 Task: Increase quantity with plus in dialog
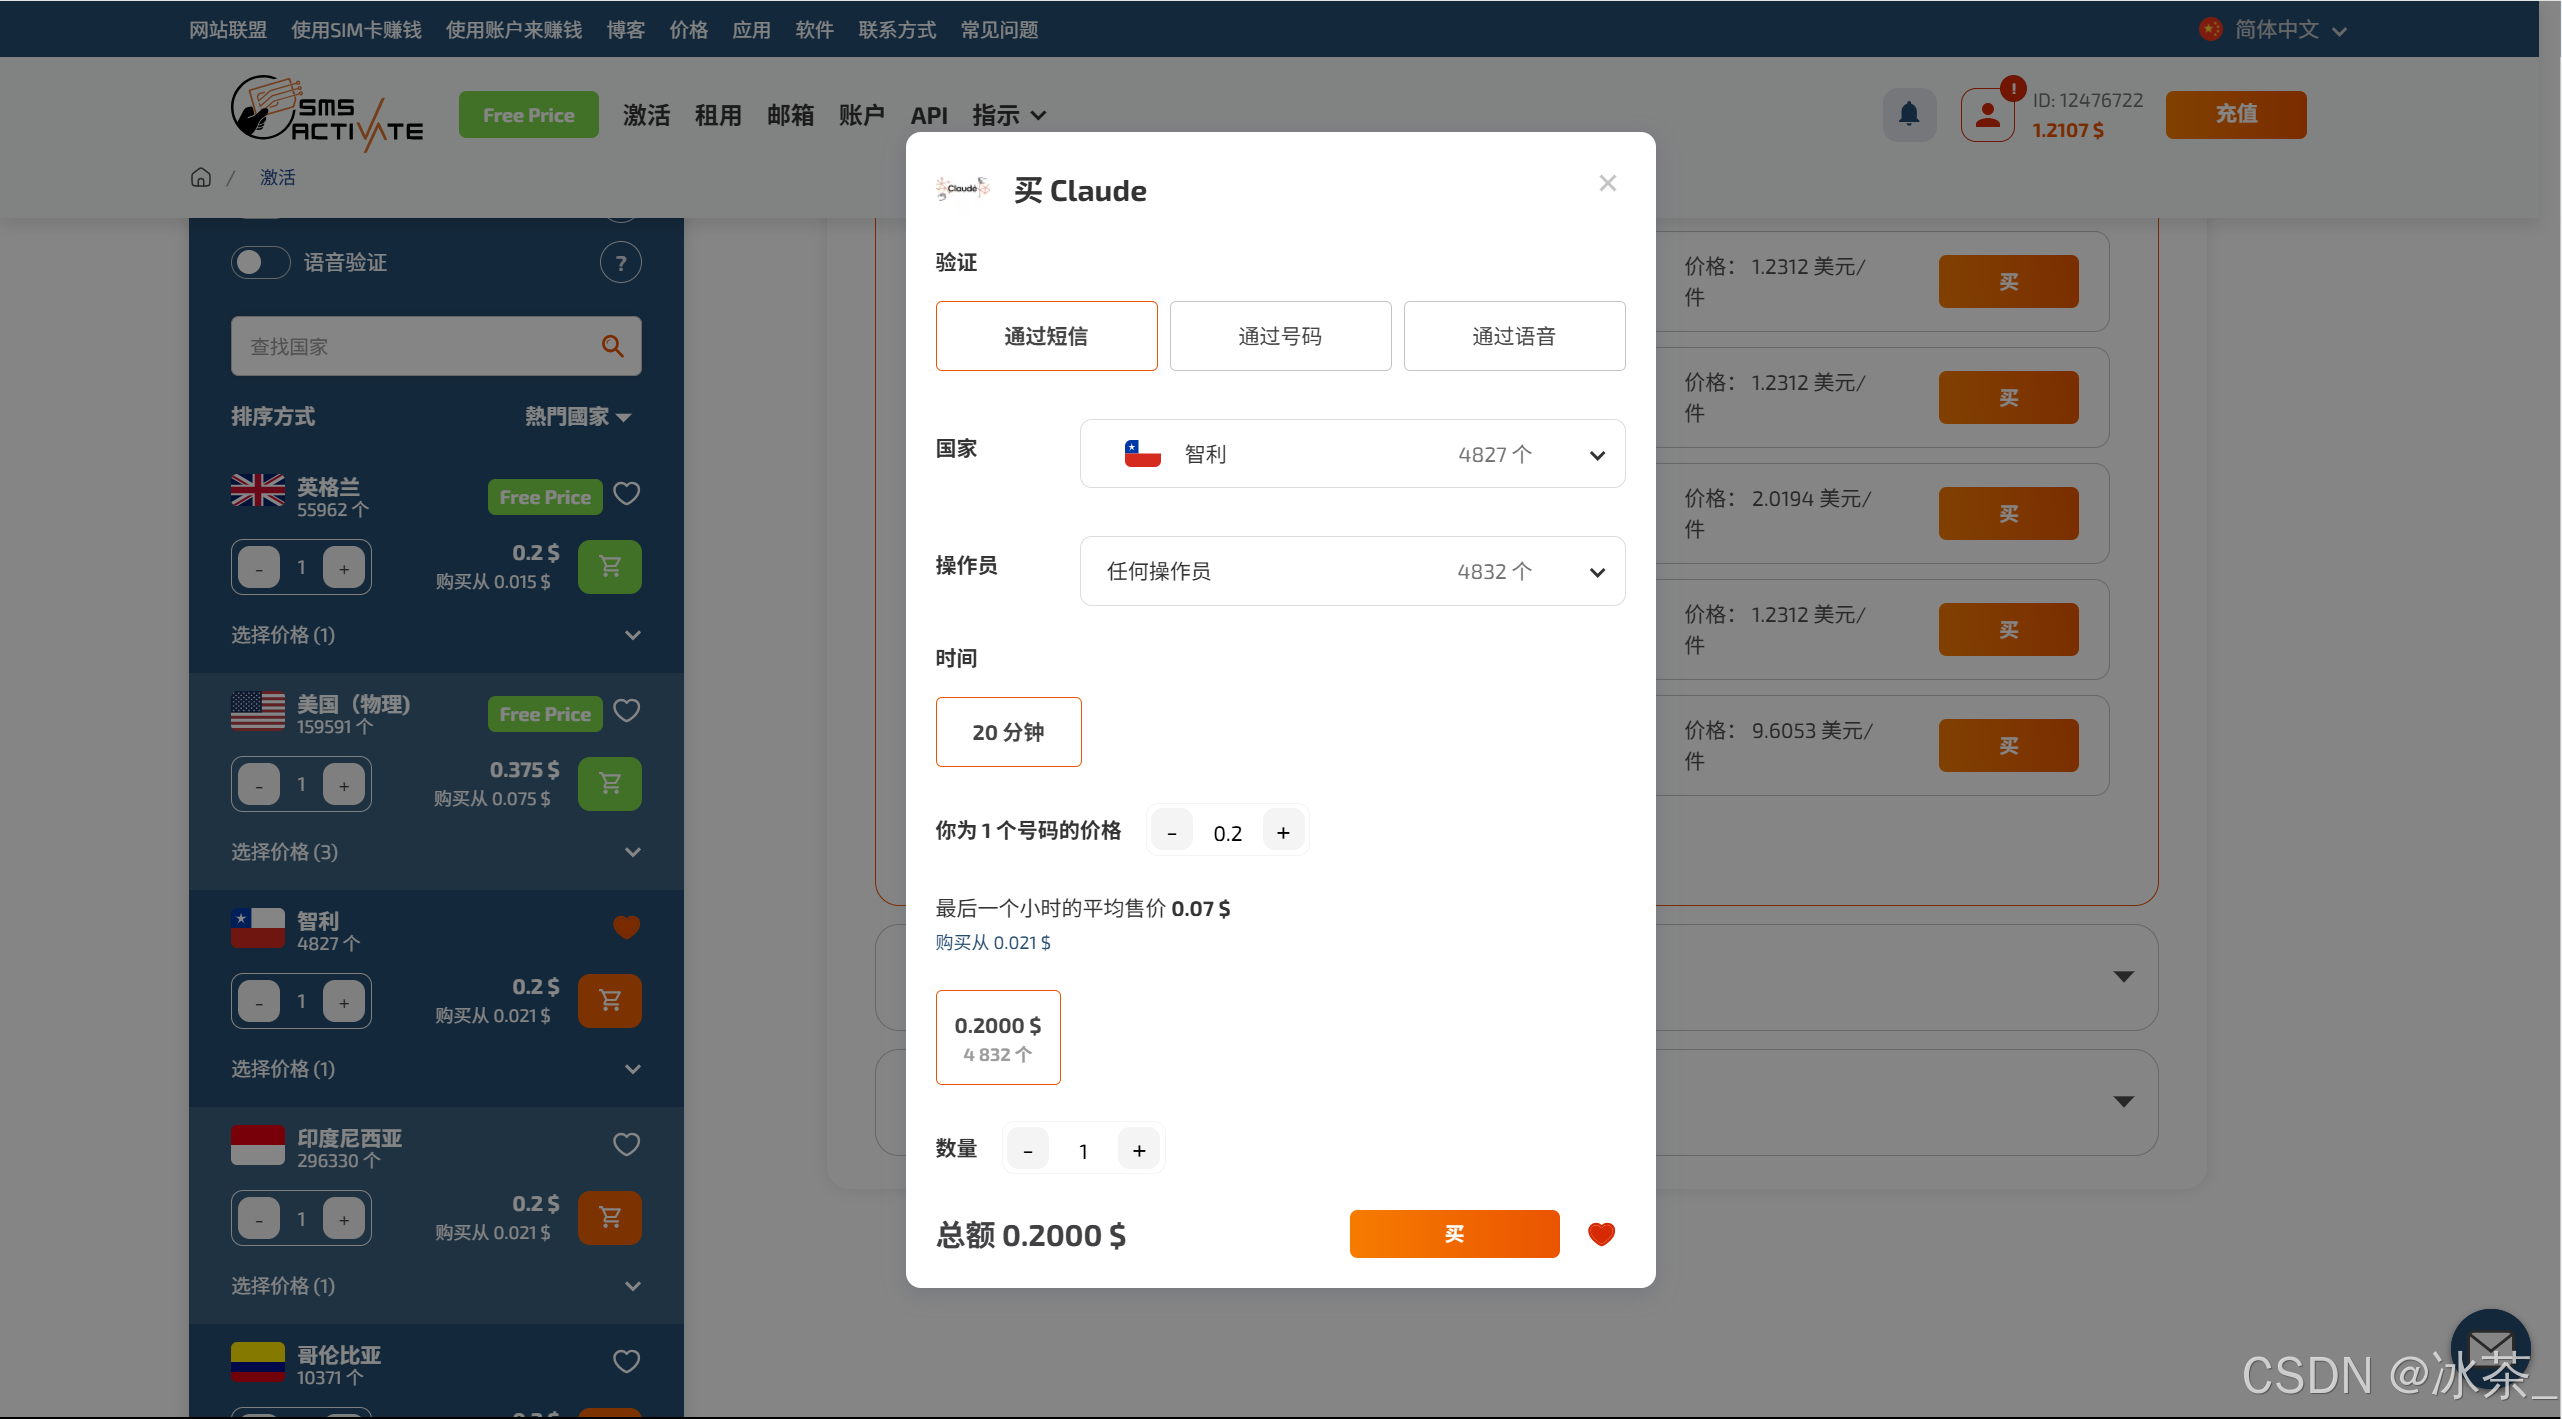coord(1138,1150)
